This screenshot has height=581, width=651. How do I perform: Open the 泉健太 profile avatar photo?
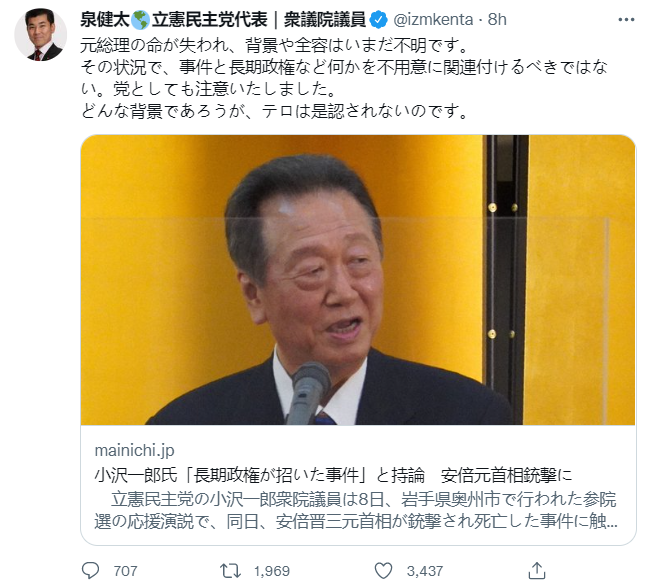41,35
